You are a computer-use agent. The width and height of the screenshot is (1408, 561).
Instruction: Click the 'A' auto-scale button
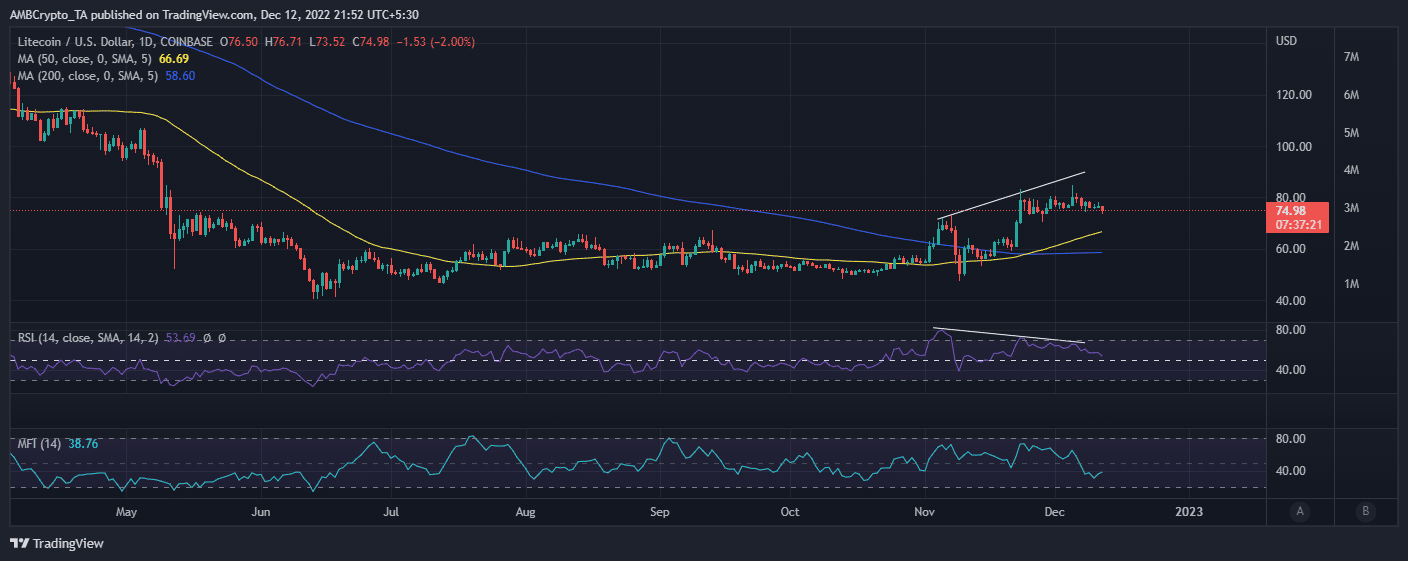(x=1299, y=511)
